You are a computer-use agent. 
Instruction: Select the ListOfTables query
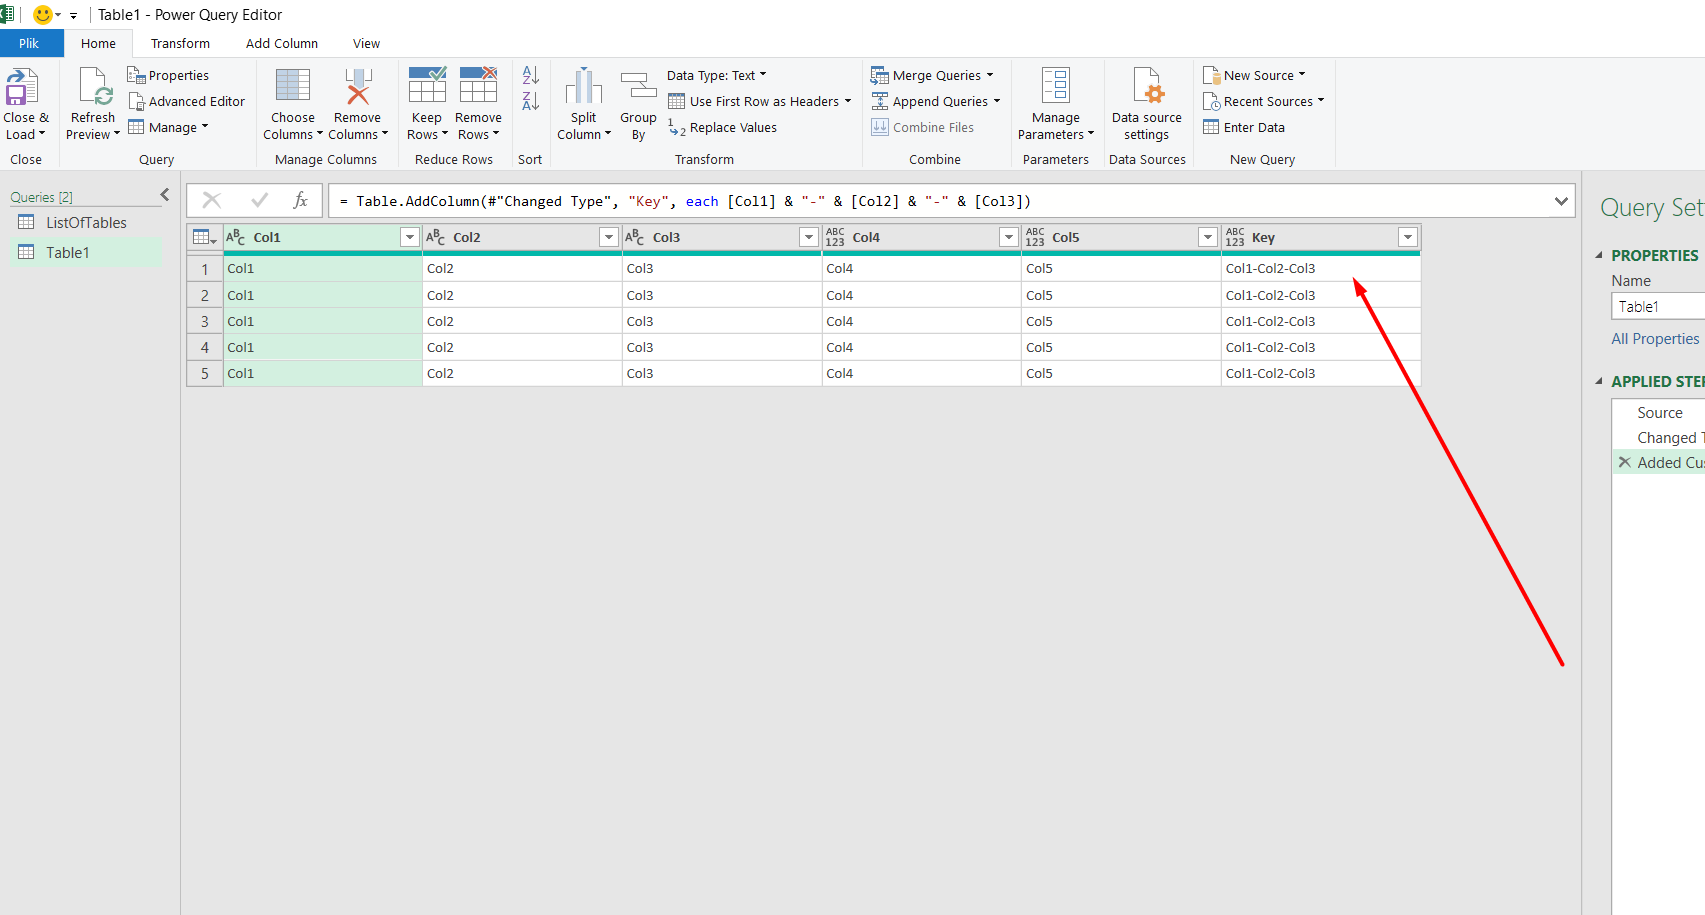pyautogui.click(x=86, y=222)
